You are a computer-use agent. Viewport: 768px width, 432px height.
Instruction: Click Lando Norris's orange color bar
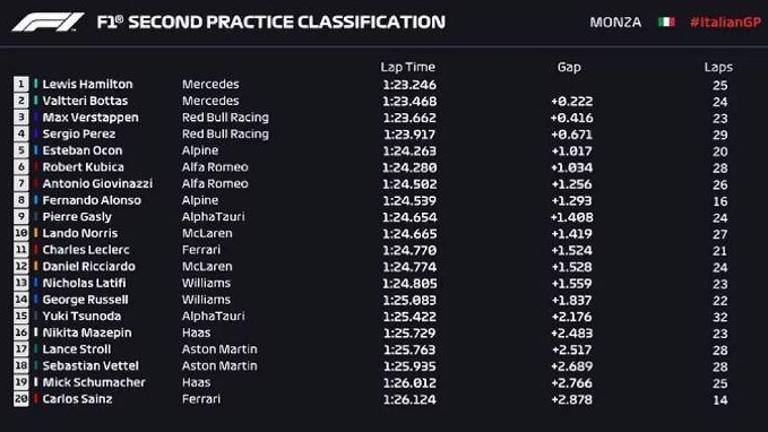36,233
